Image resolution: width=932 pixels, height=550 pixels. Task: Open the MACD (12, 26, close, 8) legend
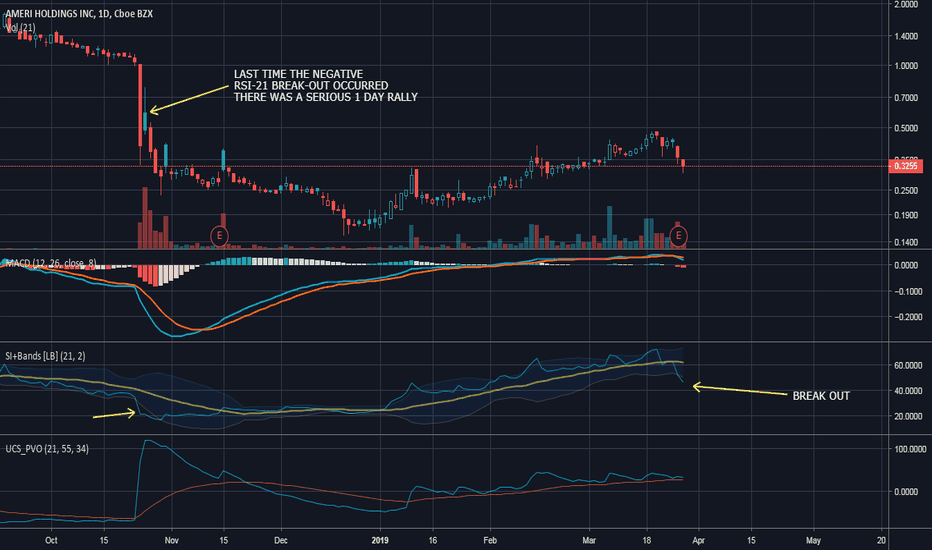(x=51, y=263)
